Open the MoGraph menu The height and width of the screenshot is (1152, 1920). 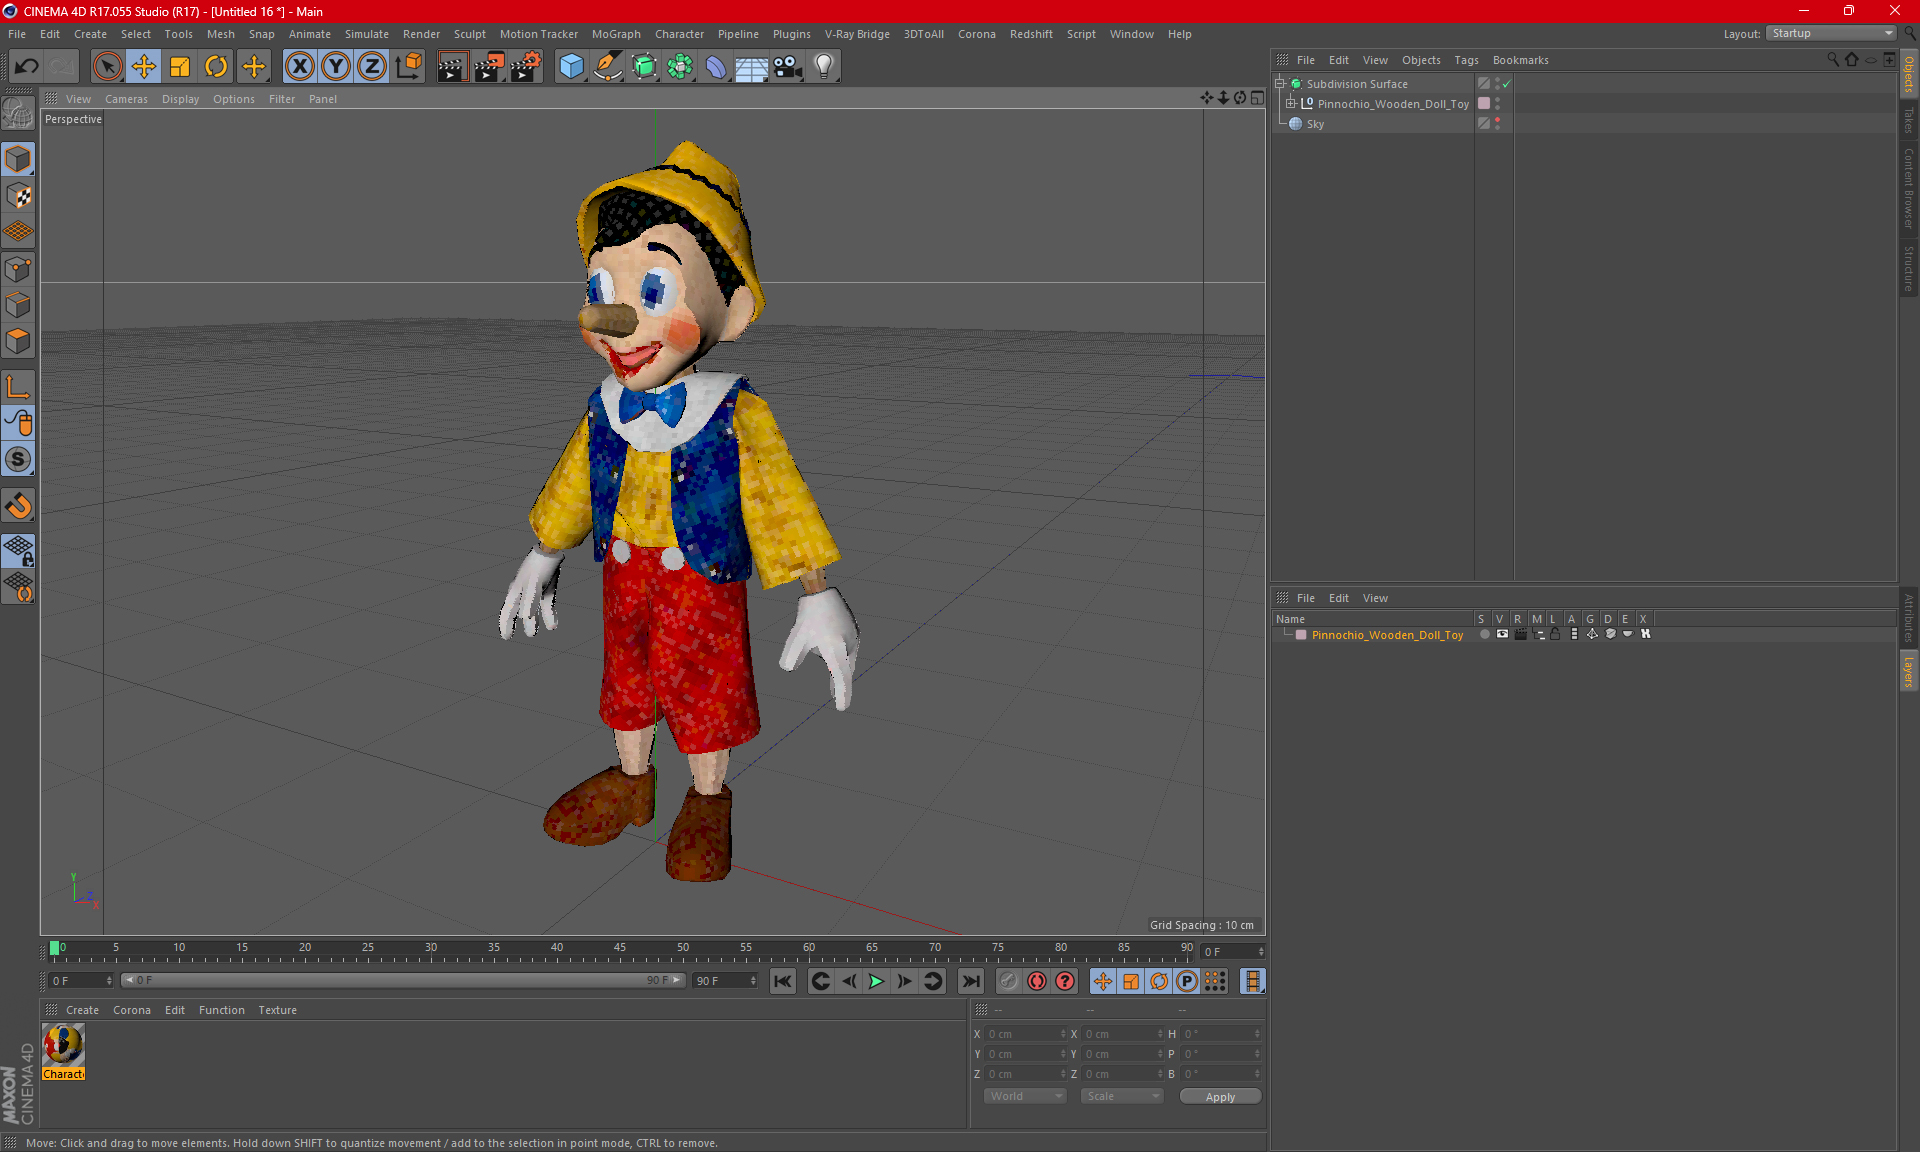click(616, 34)
